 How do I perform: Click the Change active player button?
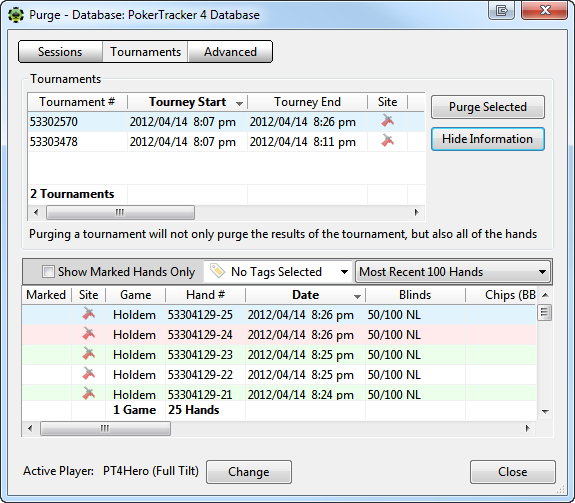coord(249,472)
